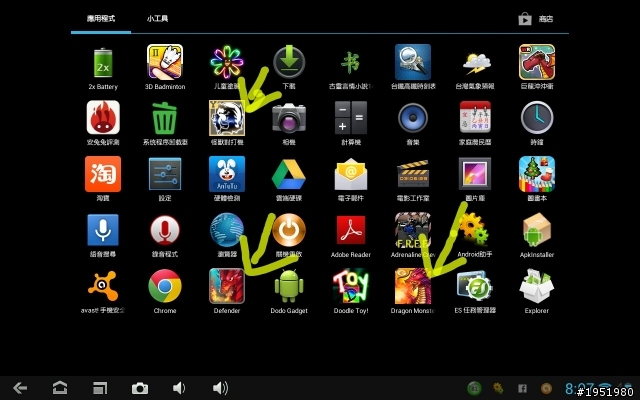Tap the screenshot camera button in navbar

[x=140, y=388]
